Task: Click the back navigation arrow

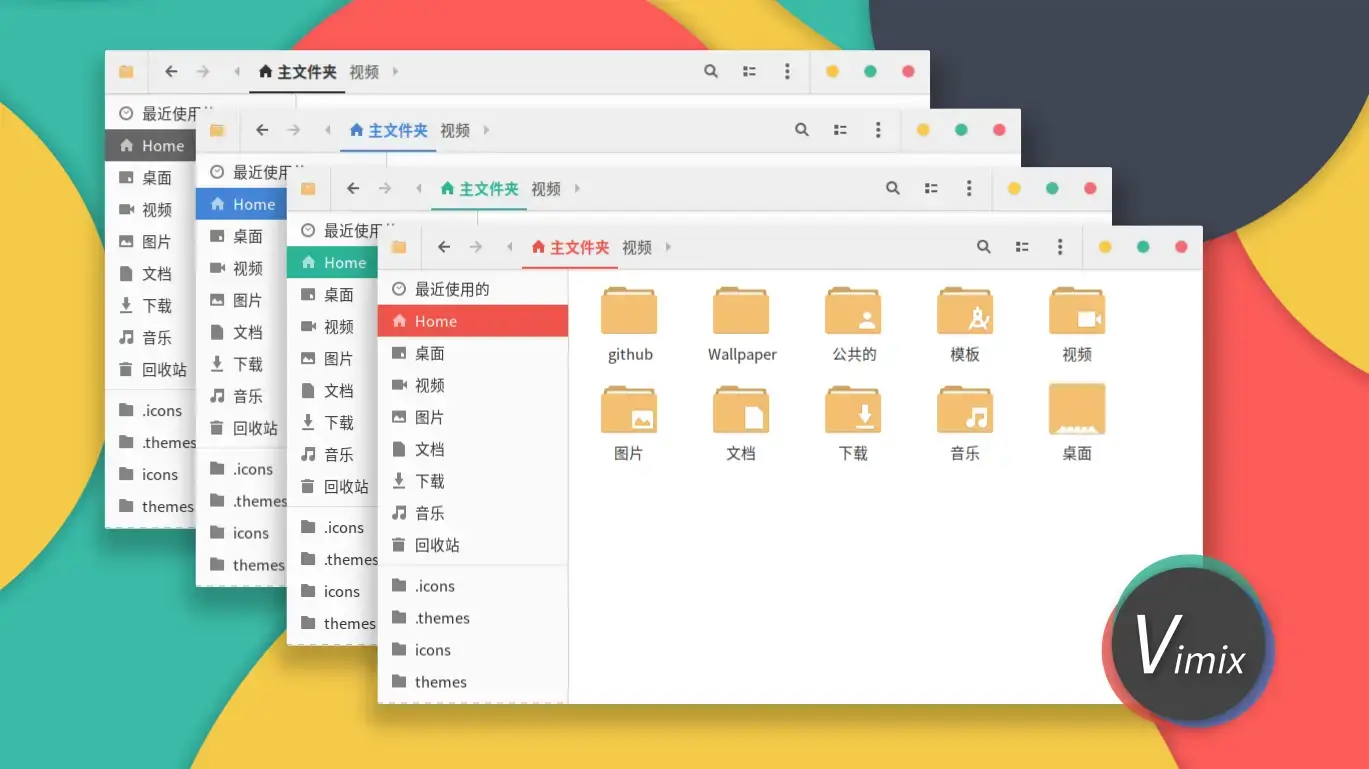Action: click(x=444, y=246)
